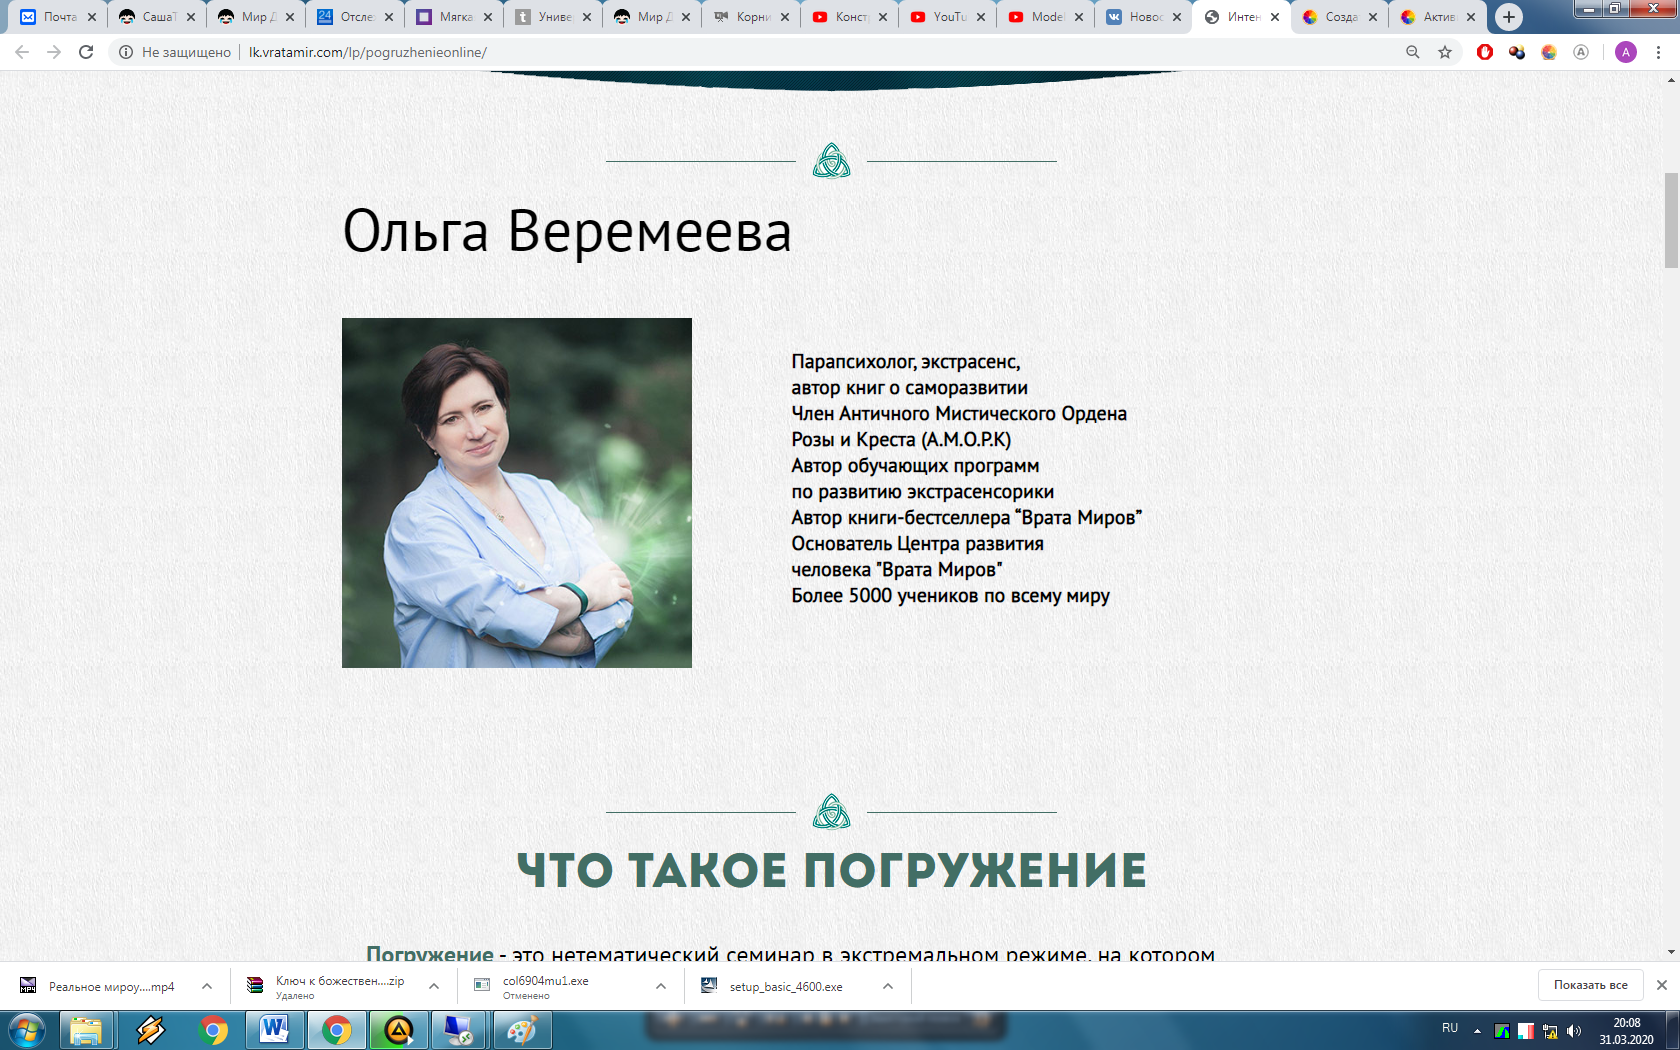Close the Актив tab
The height and width of the screenshot is (1050, 1680).
1471,17
